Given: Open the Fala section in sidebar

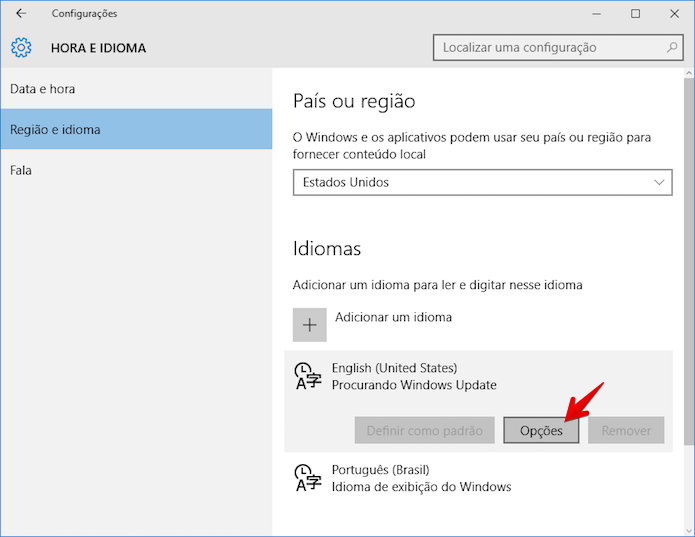Looking at the screenshot, I should click(x=136, y=170).
